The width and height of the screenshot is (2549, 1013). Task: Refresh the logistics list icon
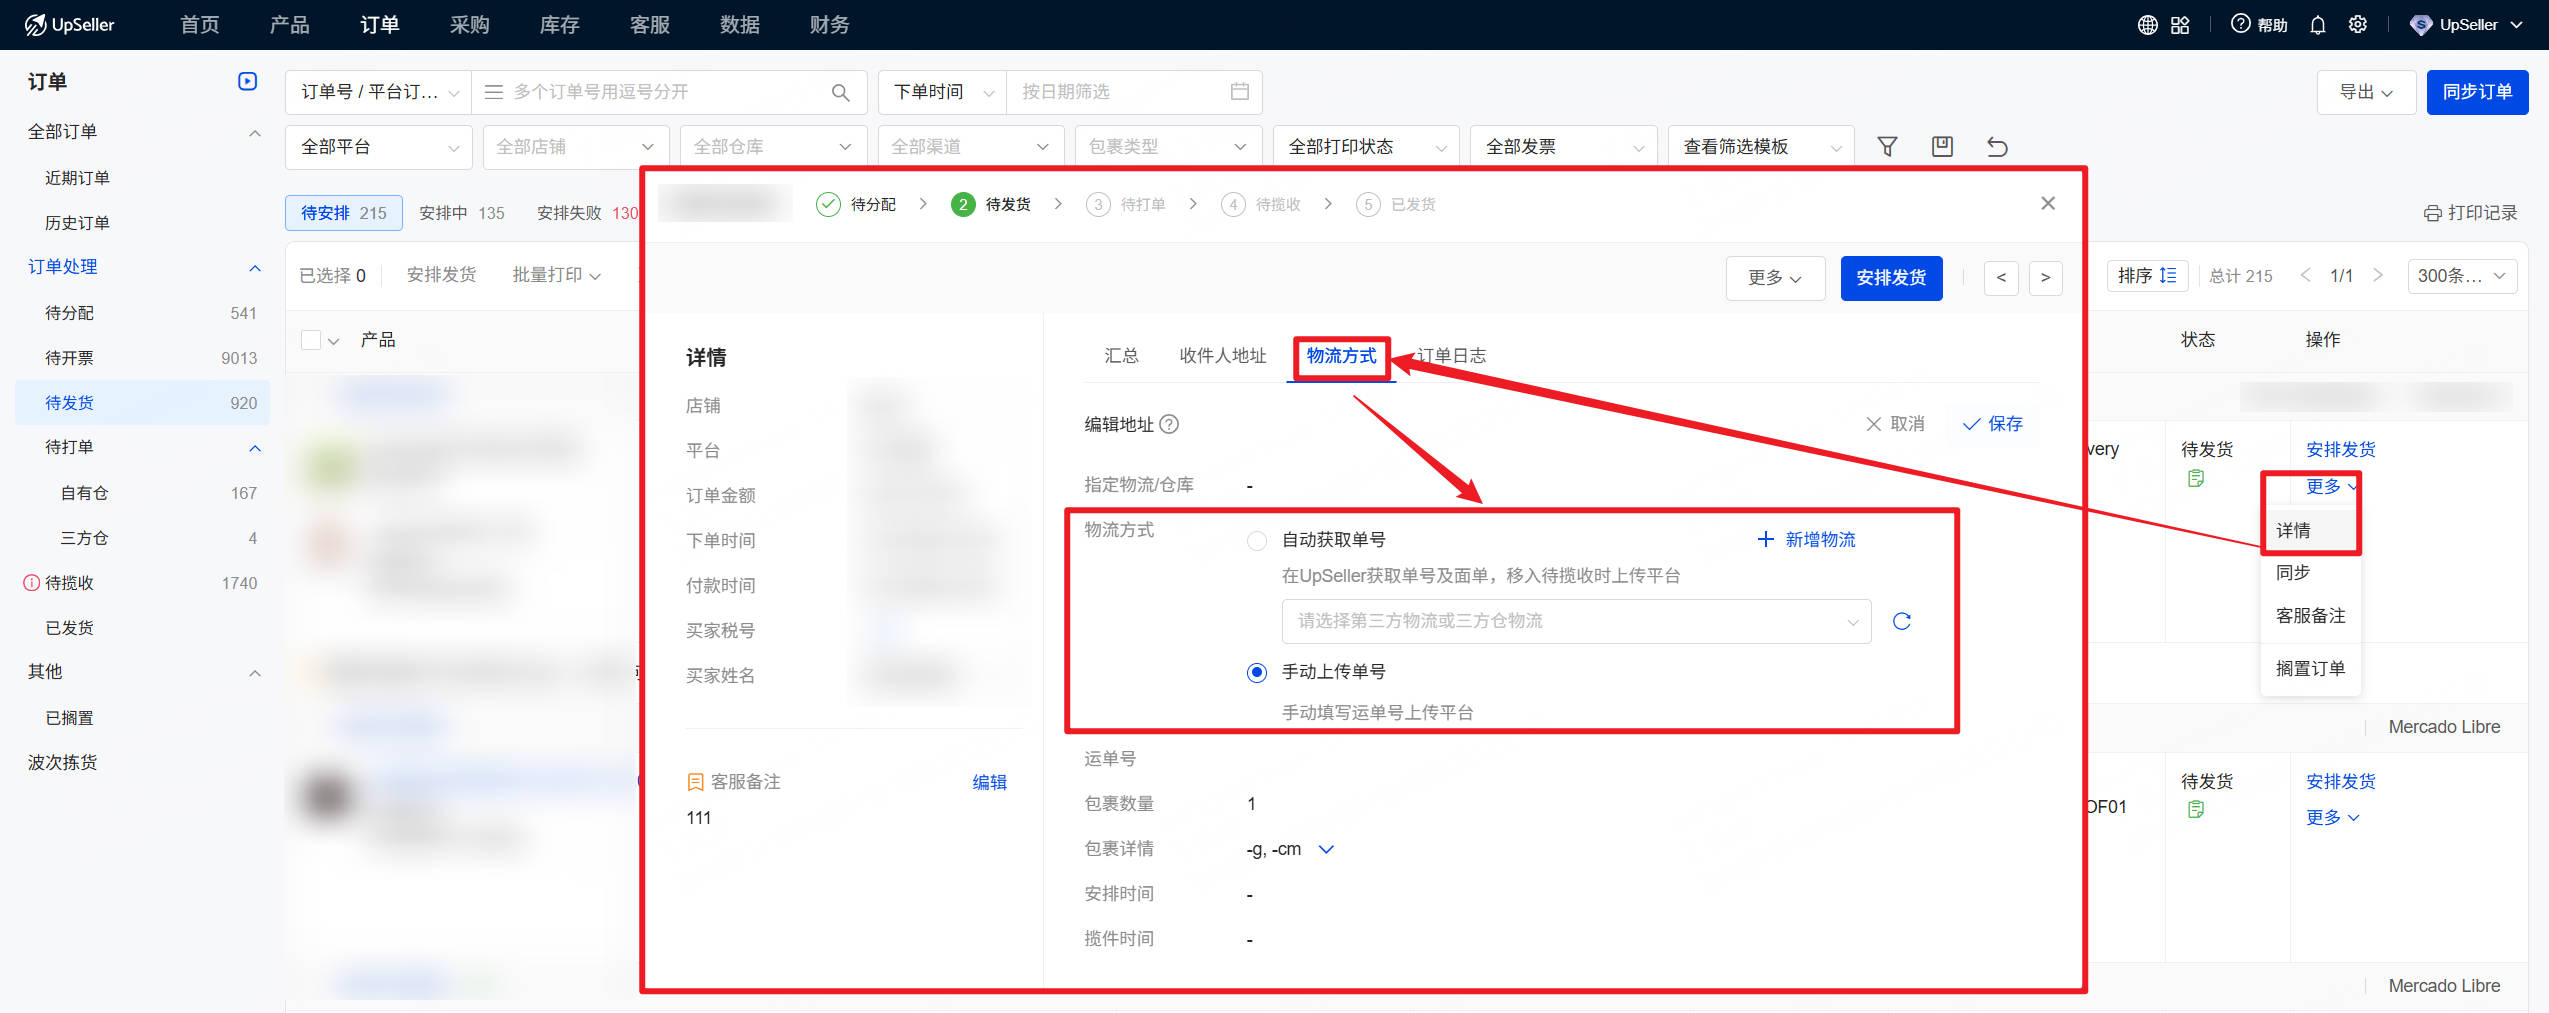tap(1901, 621)
